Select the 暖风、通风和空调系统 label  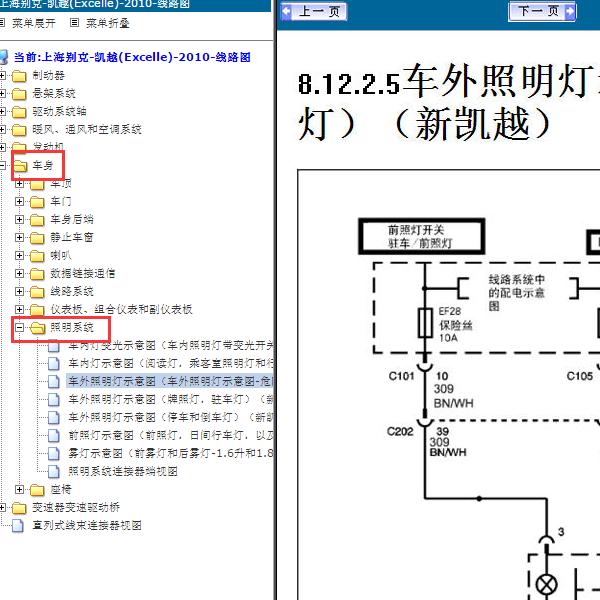click(x=87, y=129)
